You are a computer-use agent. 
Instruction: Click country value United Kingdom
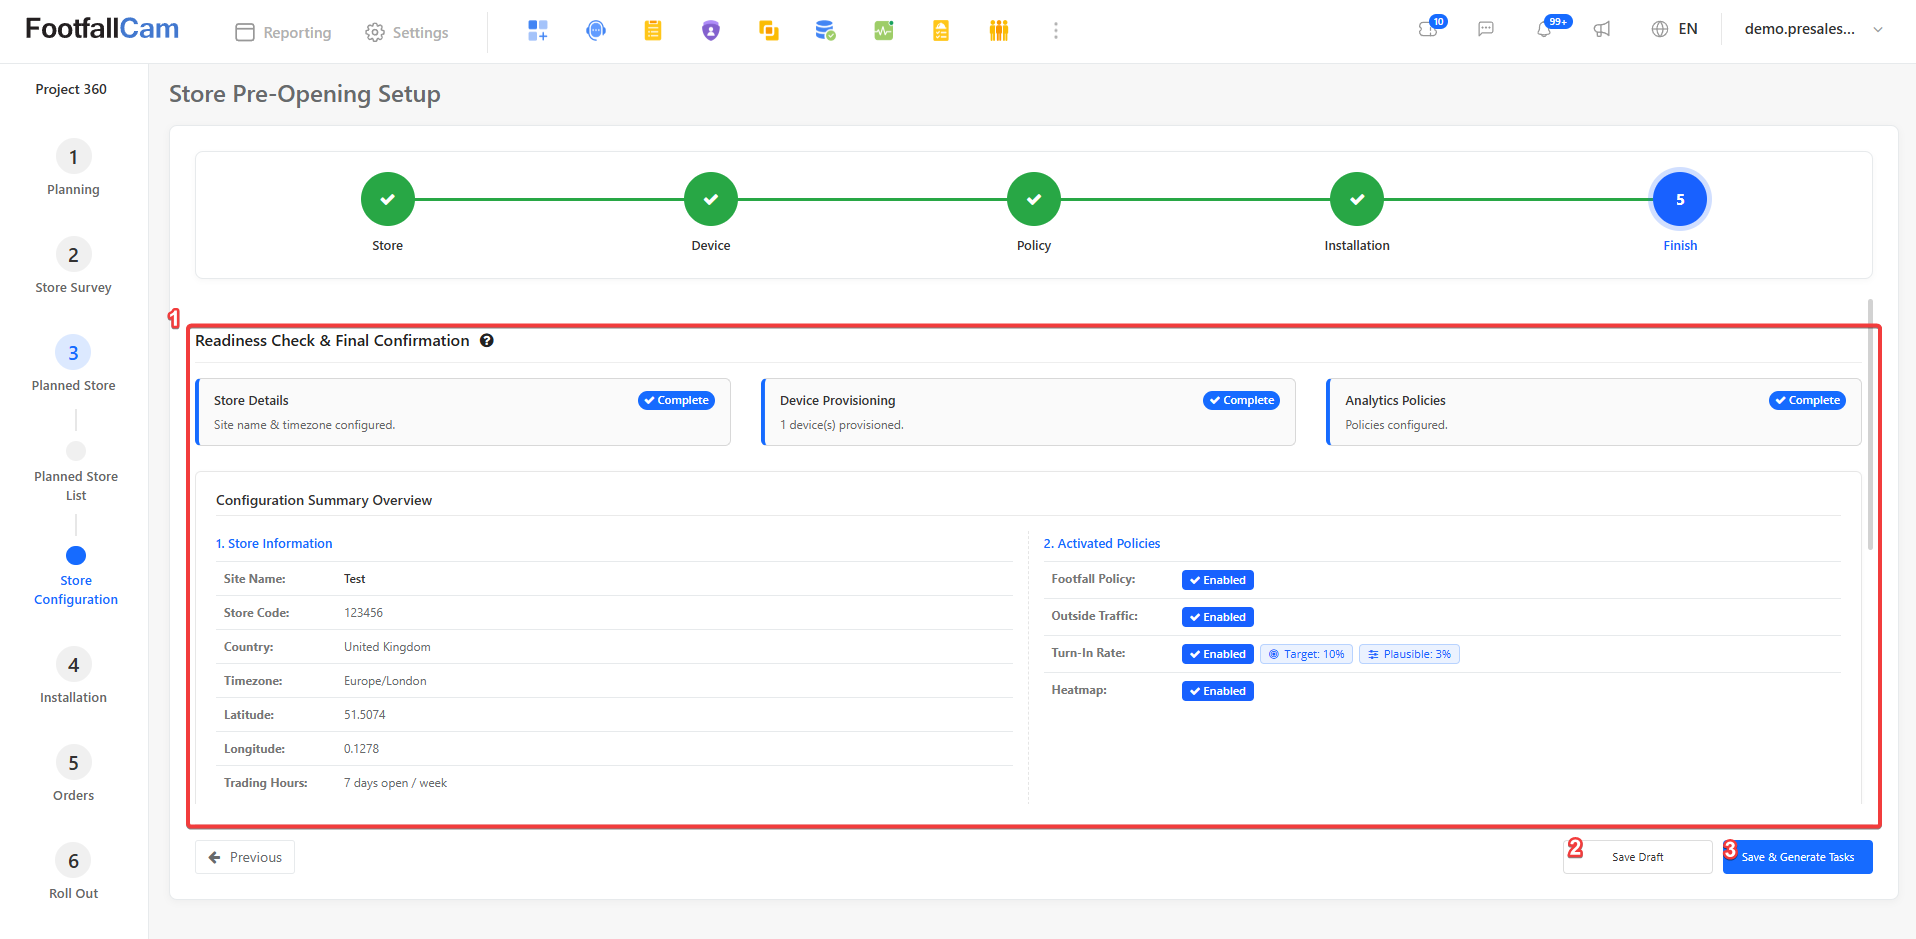tap(387, 647)
